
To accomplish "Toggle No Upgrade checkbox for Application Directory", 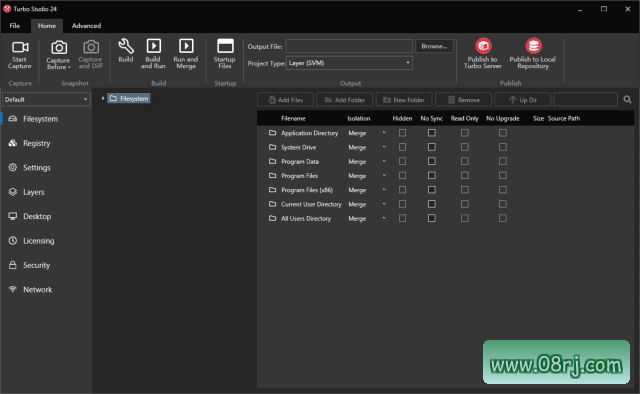I will pos(503,133).
